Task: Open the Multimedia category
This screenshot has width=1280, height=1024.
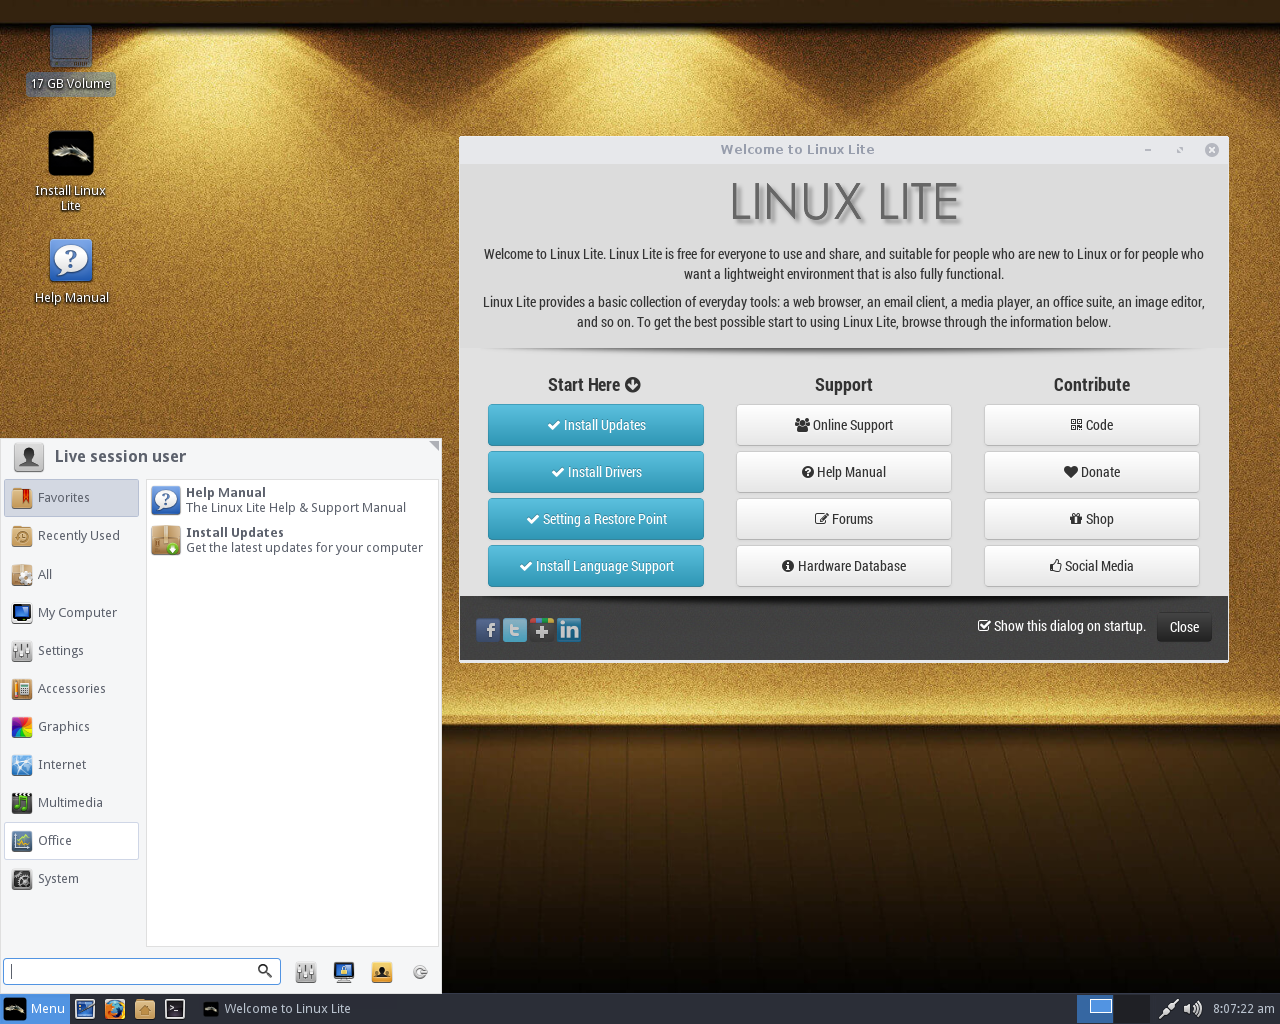Action: click(71, 802)
